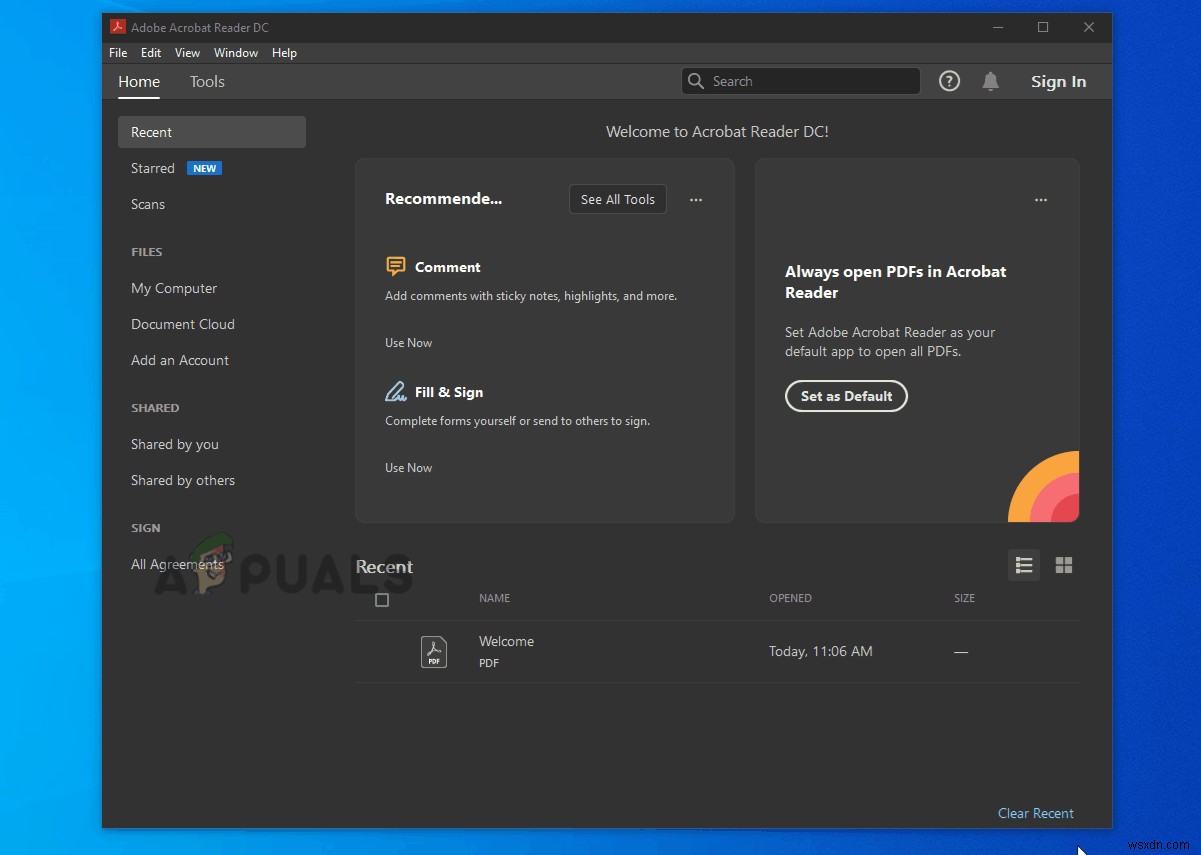Switch to the Tools tab
Screen dimensions: 1201x855
click(x=206, y=82)
